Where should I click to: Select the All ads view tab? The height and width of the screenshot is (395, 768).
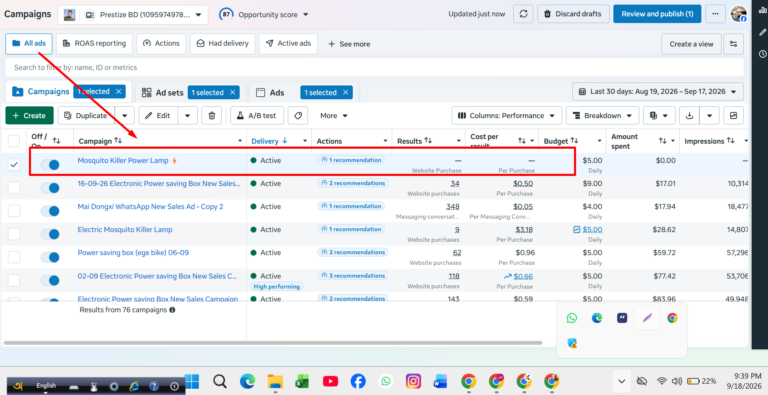29,44
